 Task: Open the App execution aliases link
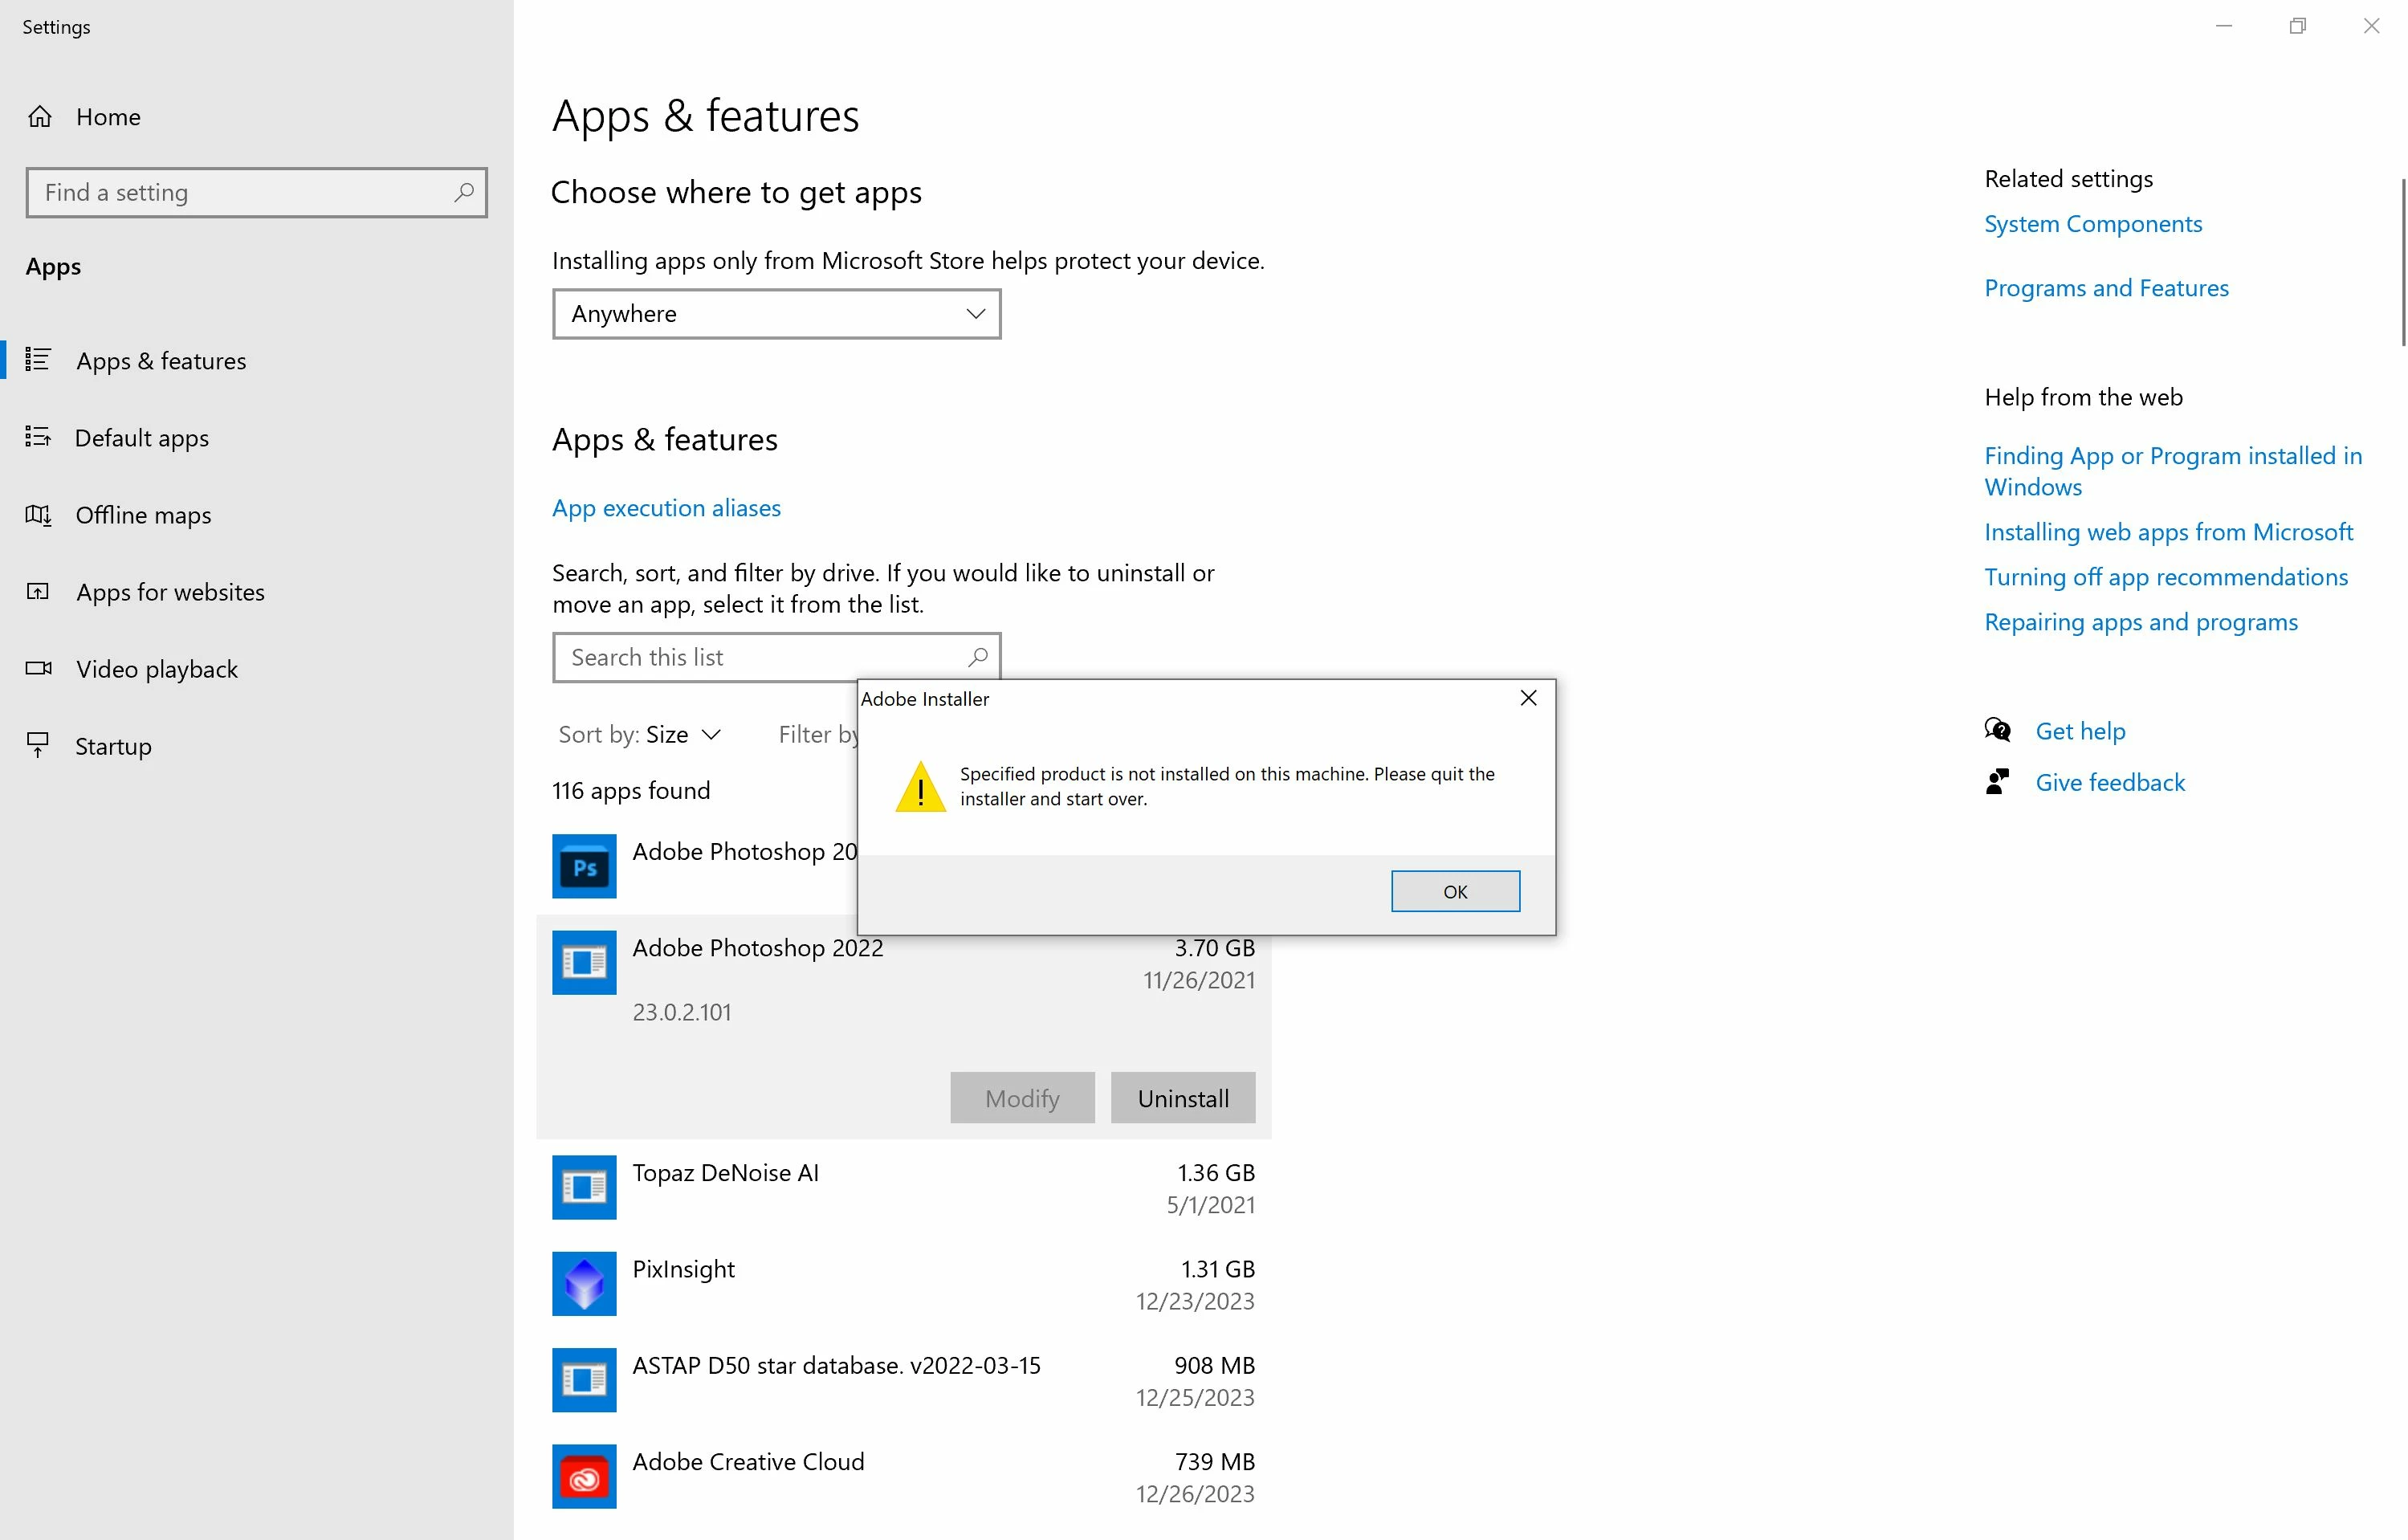pyautogui.click(x=666, y=508)
